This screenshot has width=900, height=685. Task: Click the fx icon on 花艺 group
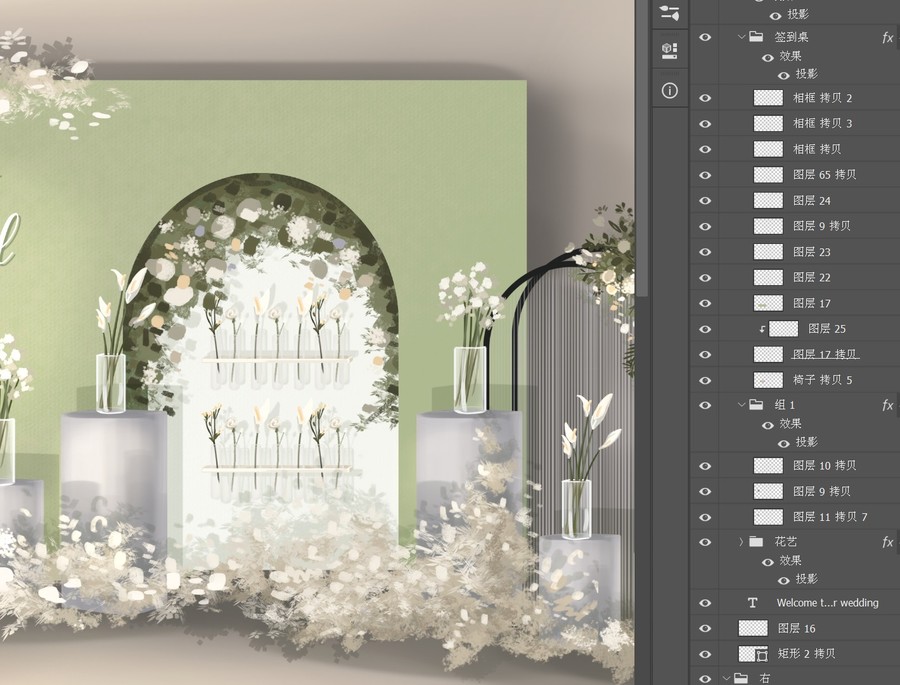coord(887,542)
